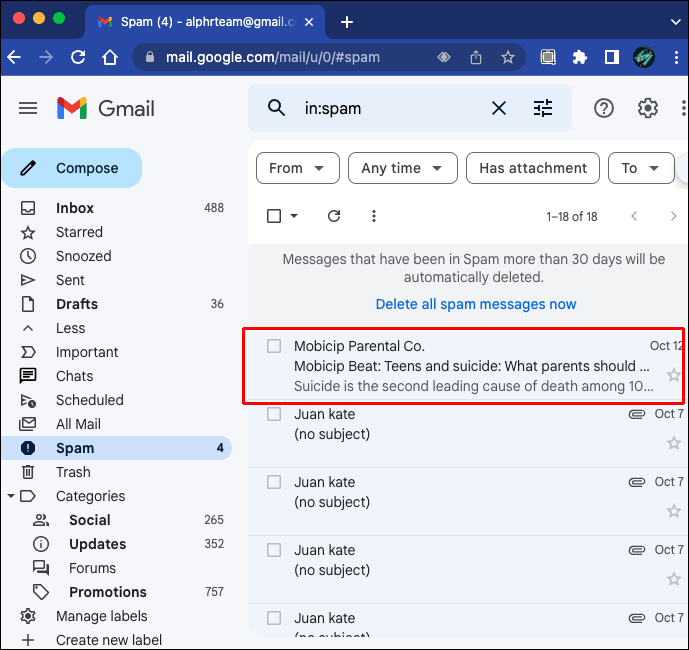The width and height of the screenshot is (689, 650).
Task: Star the second Juan kate email
Action: (x=674, y=511)
